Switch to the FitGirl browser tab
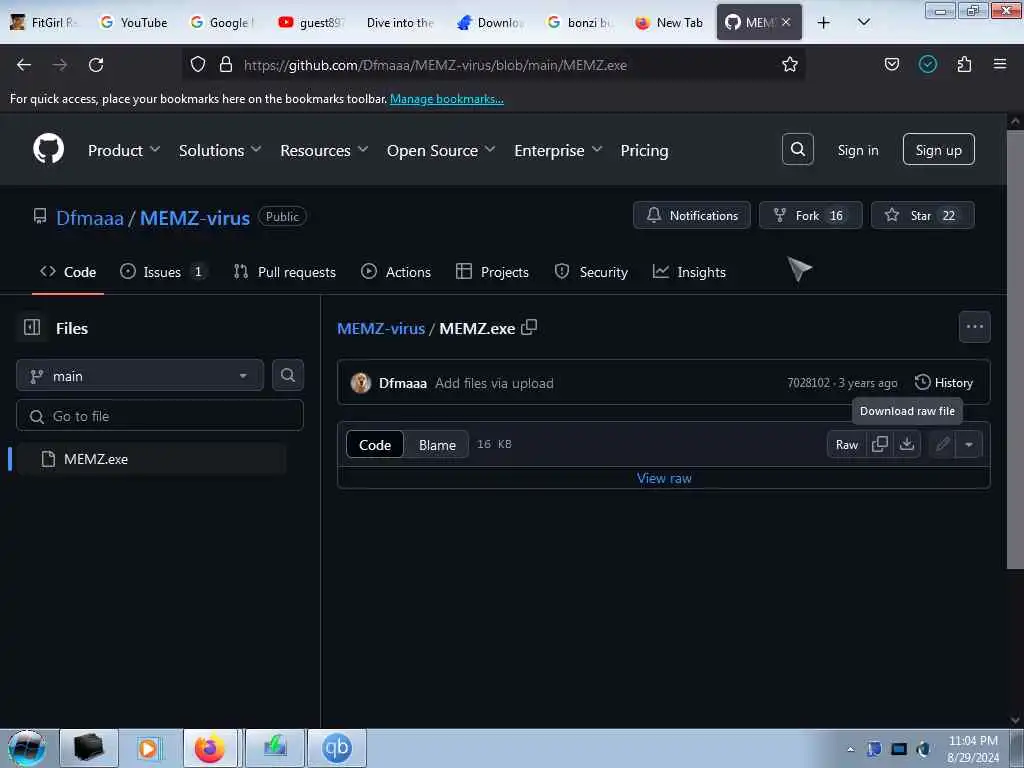This screenshot has width=1024, height=768. click(x=44, y=22)
